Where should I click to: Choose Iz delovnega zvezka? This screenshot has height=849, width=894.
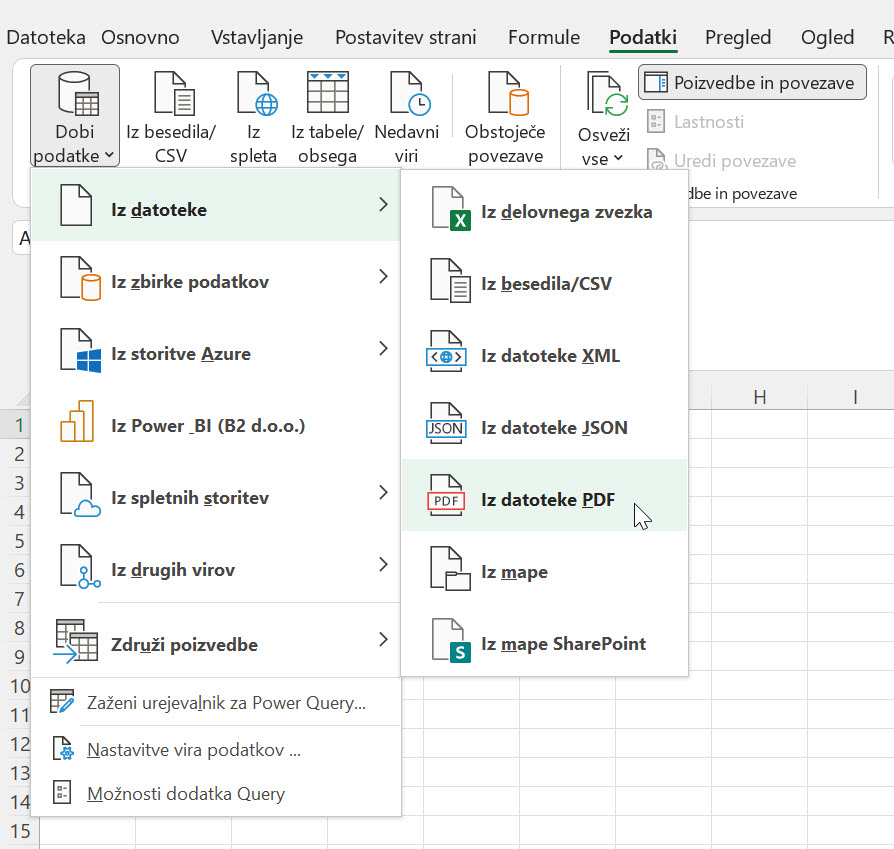click(544, 212)
